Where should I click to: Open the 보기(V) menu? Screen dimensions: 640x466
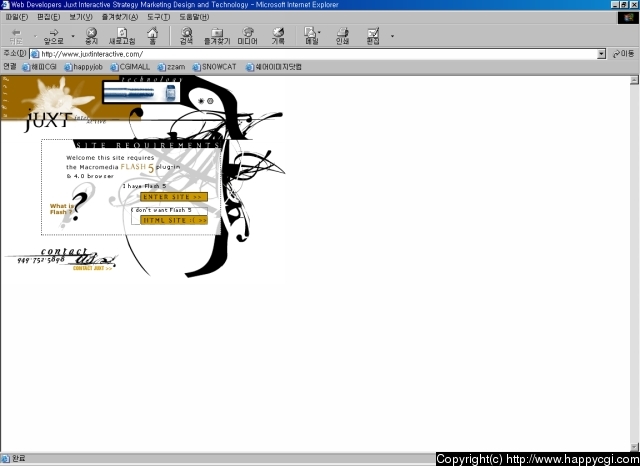(80, 17)
